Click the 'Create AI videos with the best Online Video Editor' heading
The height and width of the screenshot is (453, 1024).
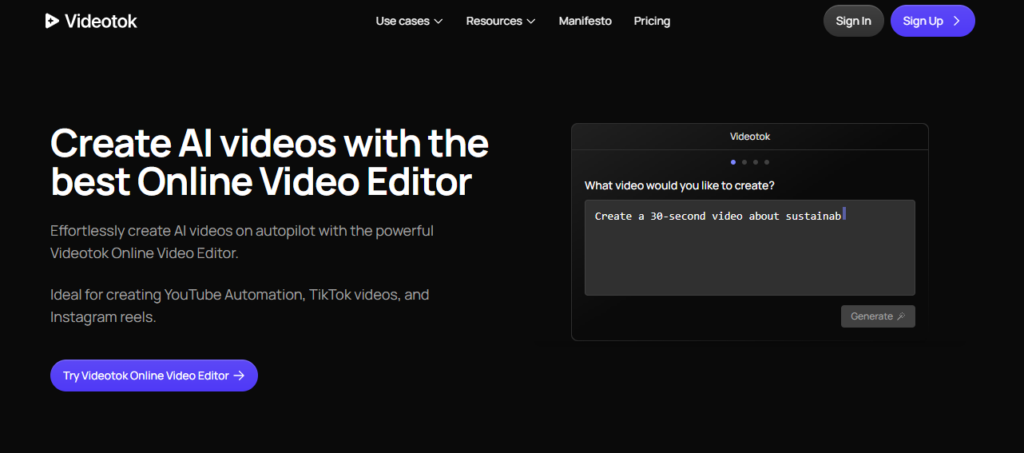[269, 163]
